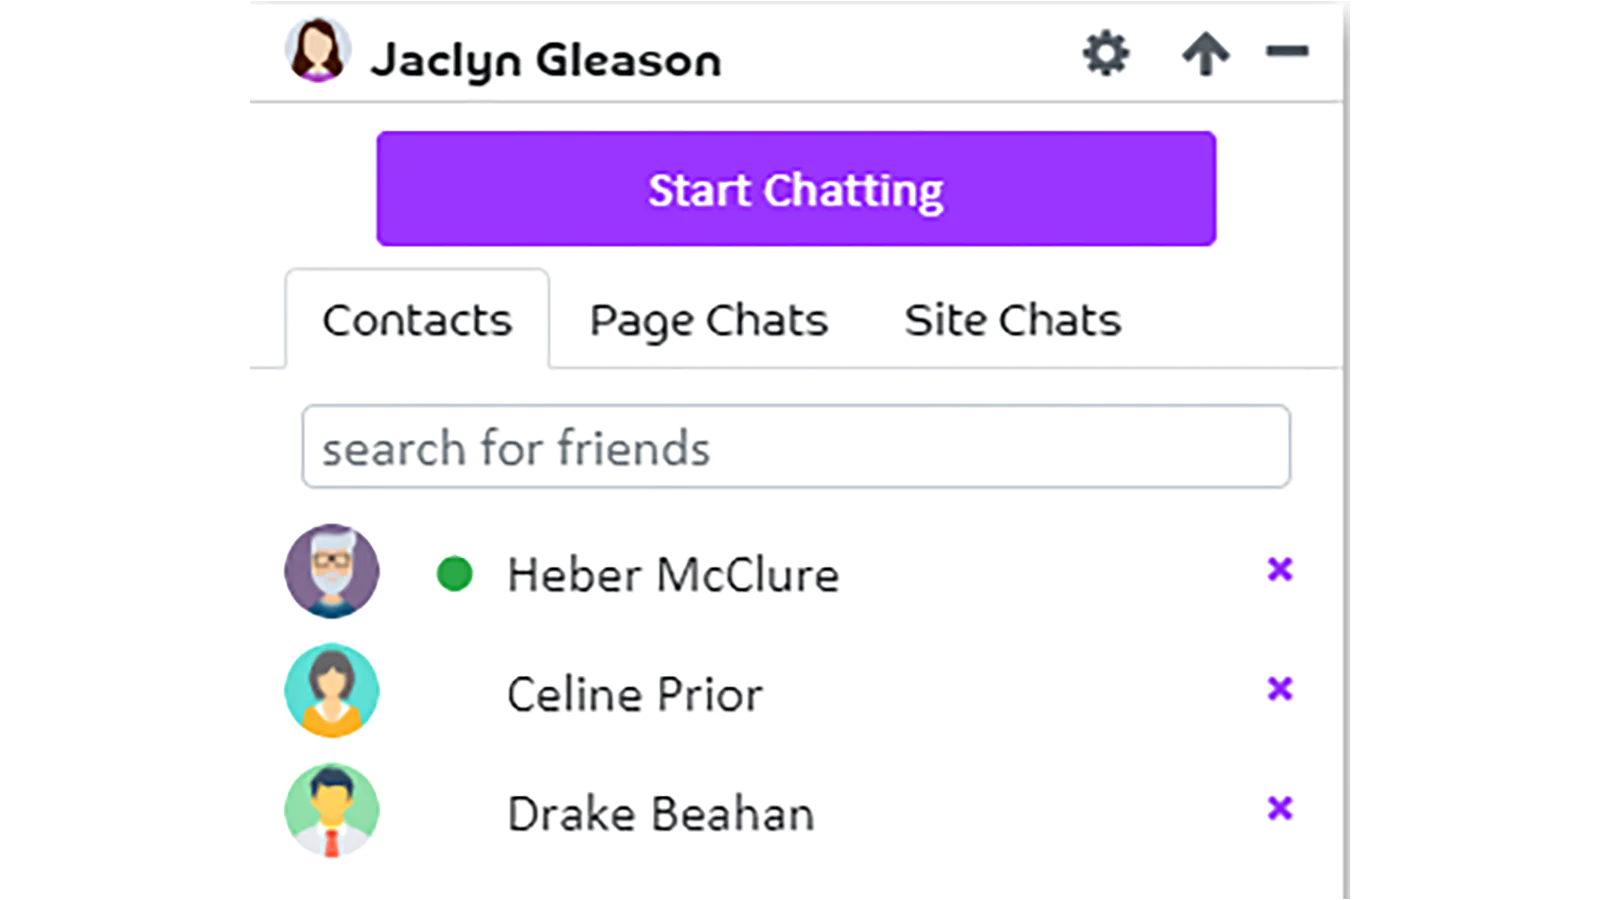Image resolution: width=1600 pixels, height=900 pixels.
Task: Click the Start Chatting button
Action: tap(796, 189)
